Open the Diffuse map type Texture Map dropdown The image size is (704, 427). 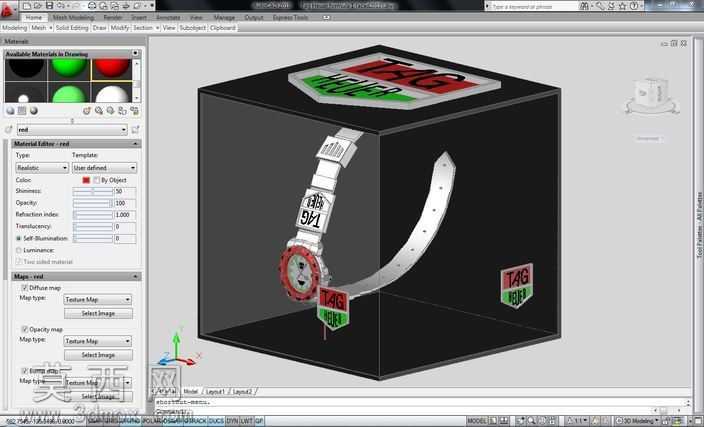click(97, 299)
